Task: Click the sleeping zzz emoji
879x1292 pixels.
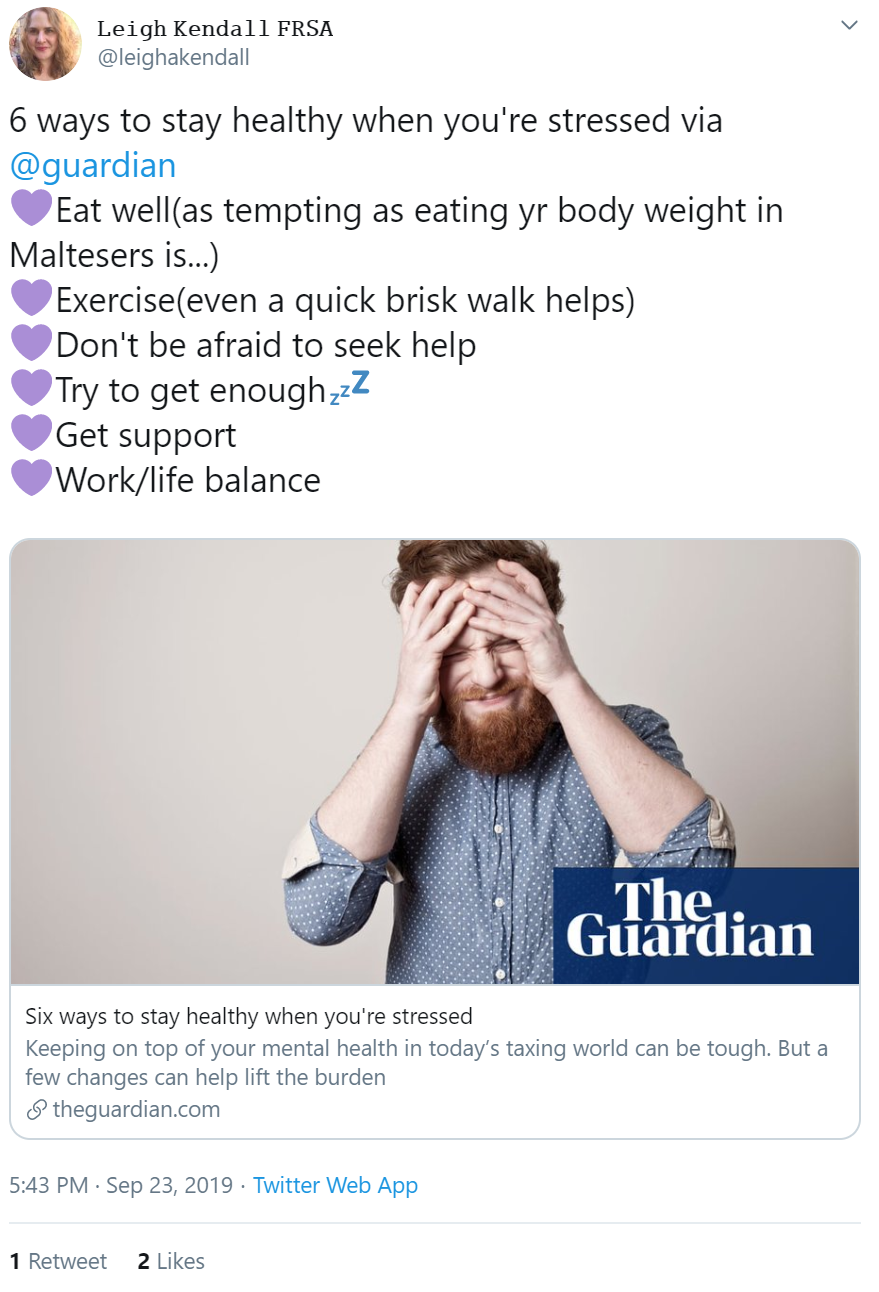Action: point(349,388)
